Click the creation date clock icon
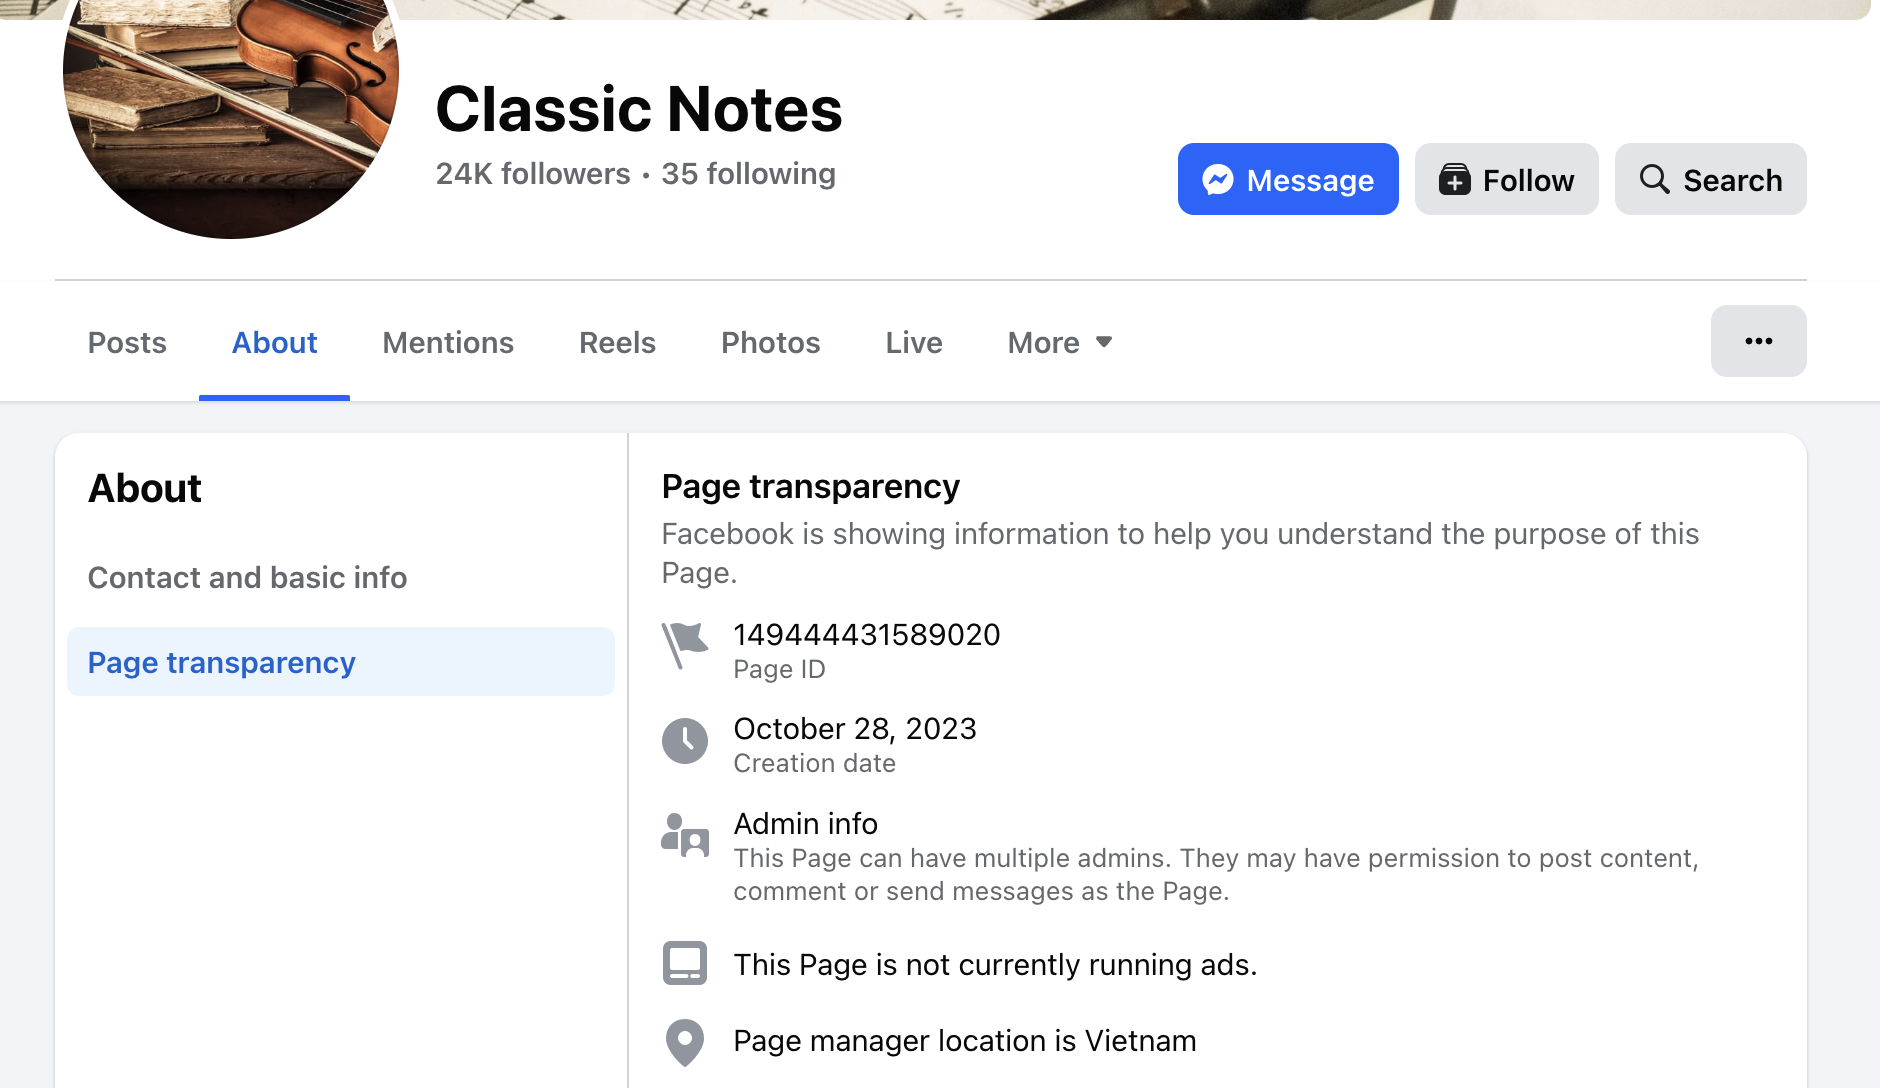The image size is (1880, 1088). (685, 741)
